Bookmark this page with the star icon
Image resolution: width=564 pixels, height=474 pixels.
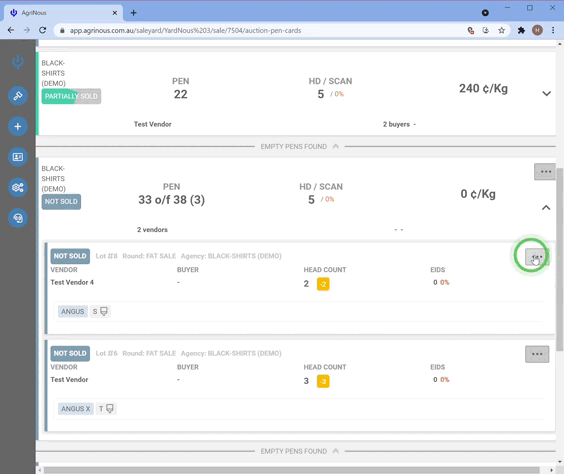click(501, 31)
